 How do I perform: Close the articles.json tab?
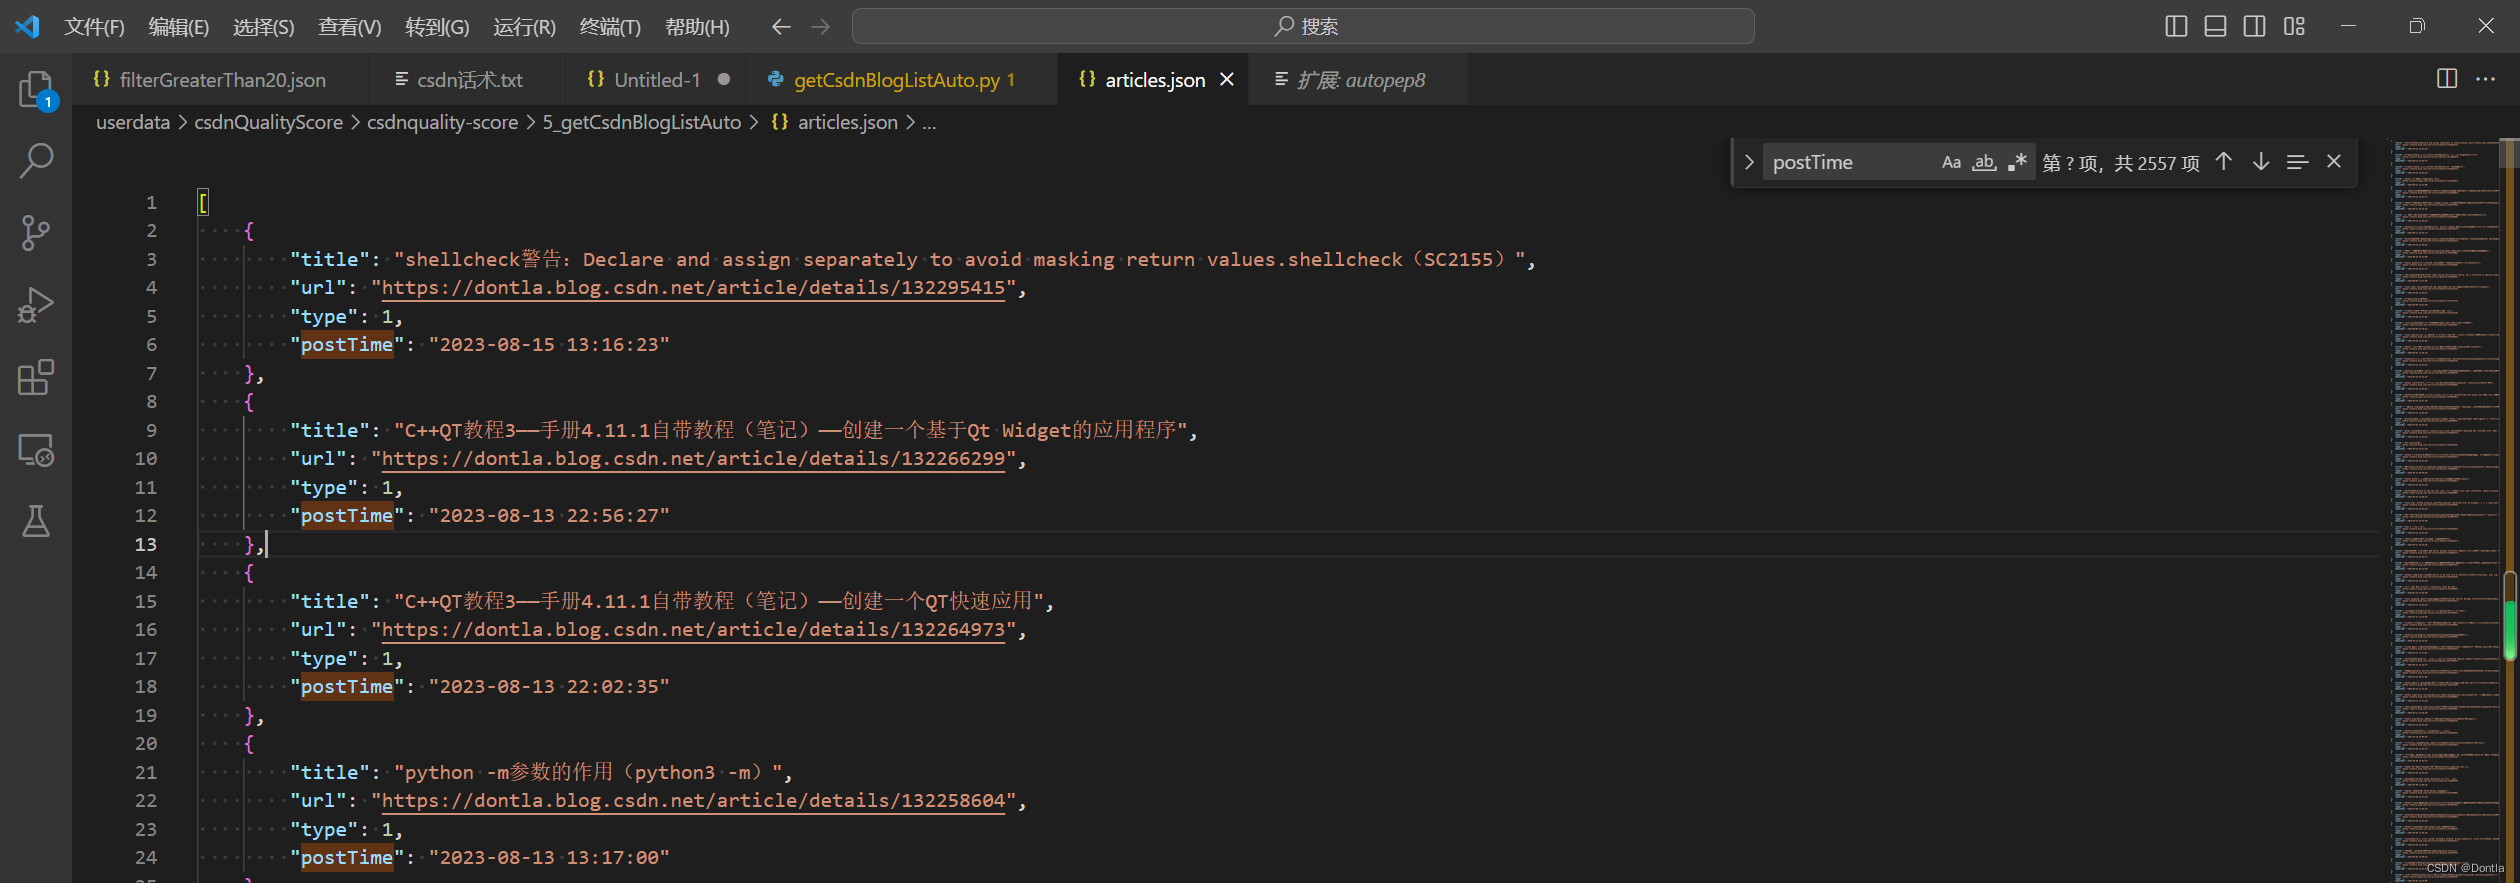pos(1227,80)
